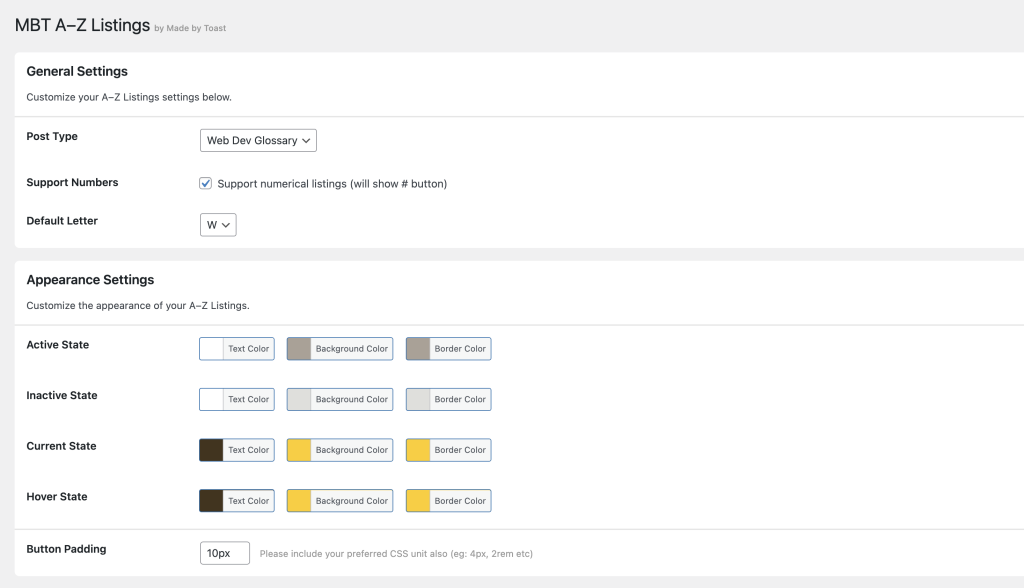Click the General Settings heading
Image resolution: width=1024 pixels, height=588 pixels.
coord(77,72)
